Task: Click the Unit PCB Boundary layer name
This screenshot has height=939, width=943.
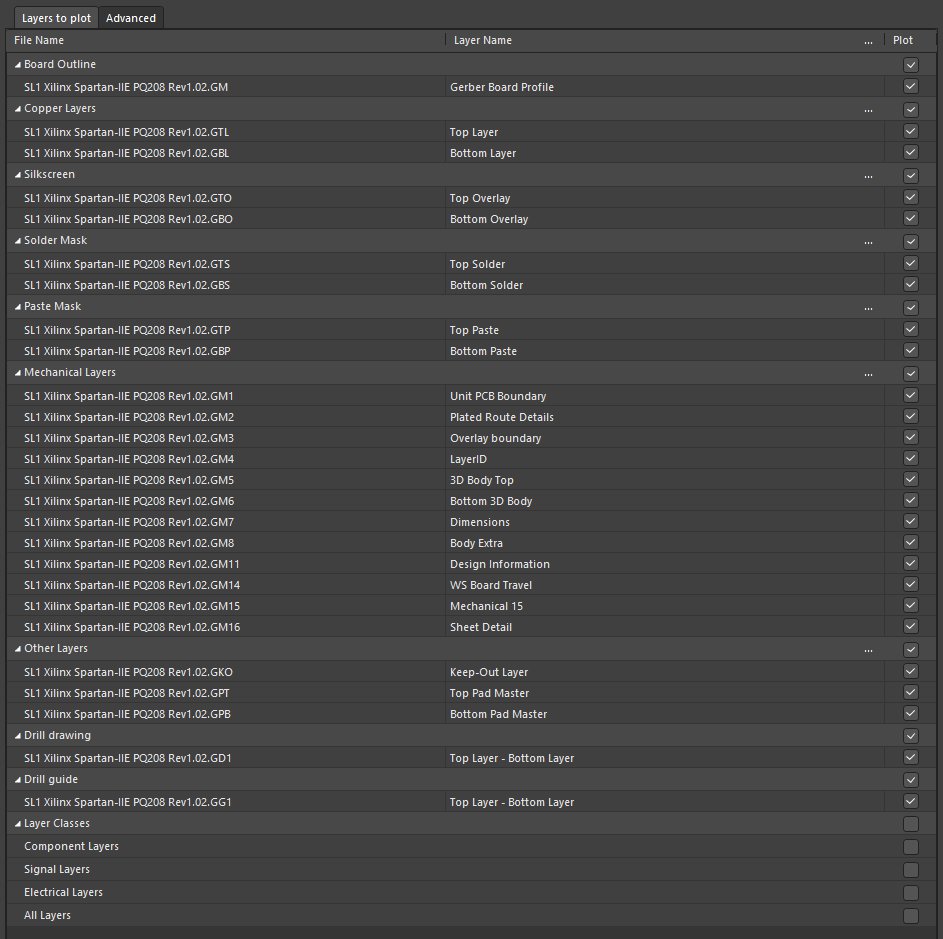Action: (x=498, y=396)
